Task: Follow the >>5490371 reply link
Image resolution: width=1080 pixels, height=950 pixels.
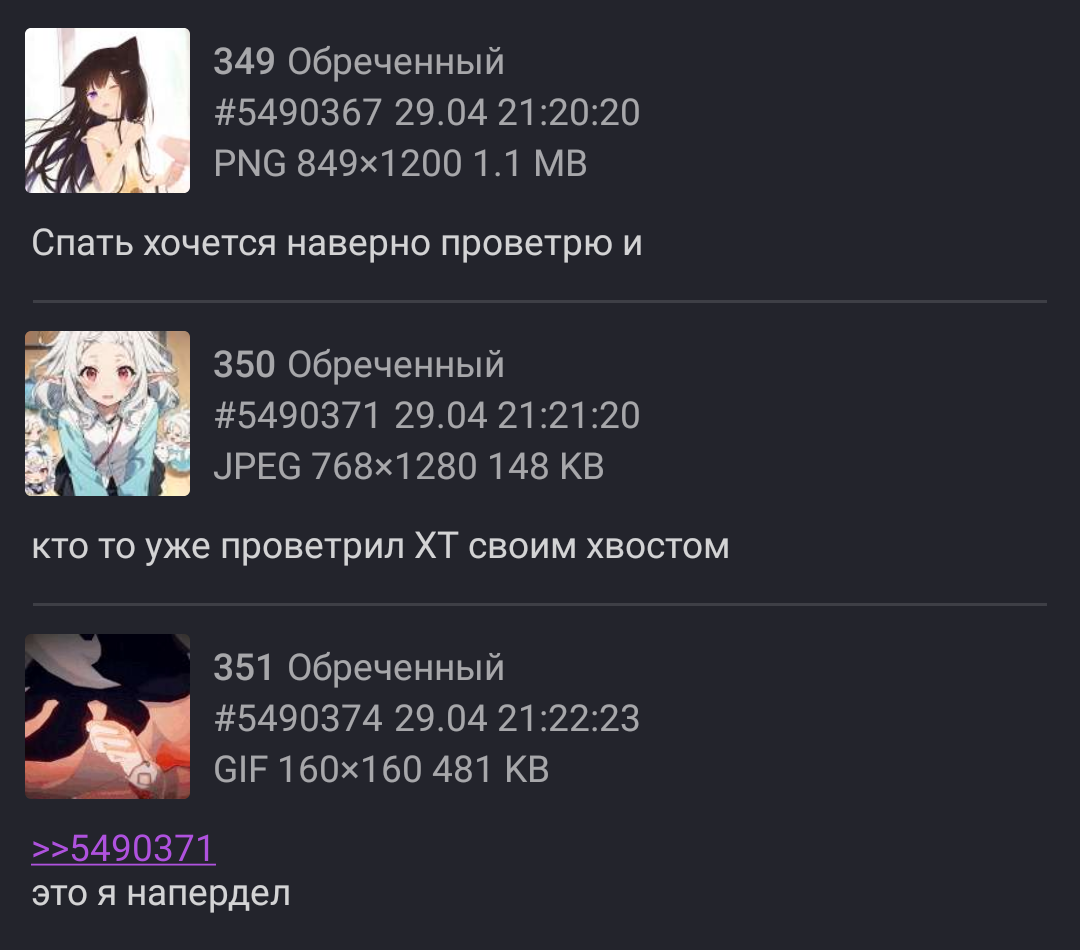Action: [x=123, y=848]
